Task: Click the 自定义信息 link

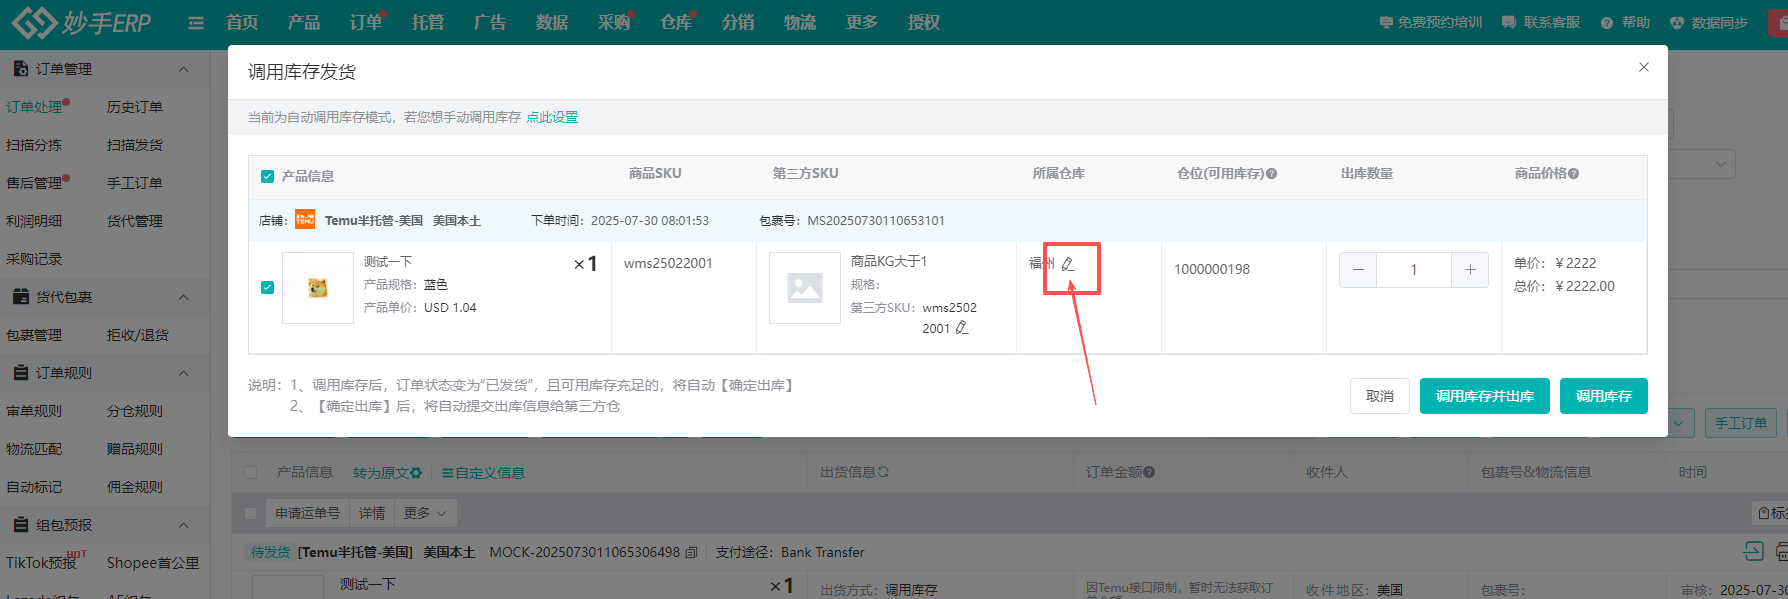Action: pos(483,473)
